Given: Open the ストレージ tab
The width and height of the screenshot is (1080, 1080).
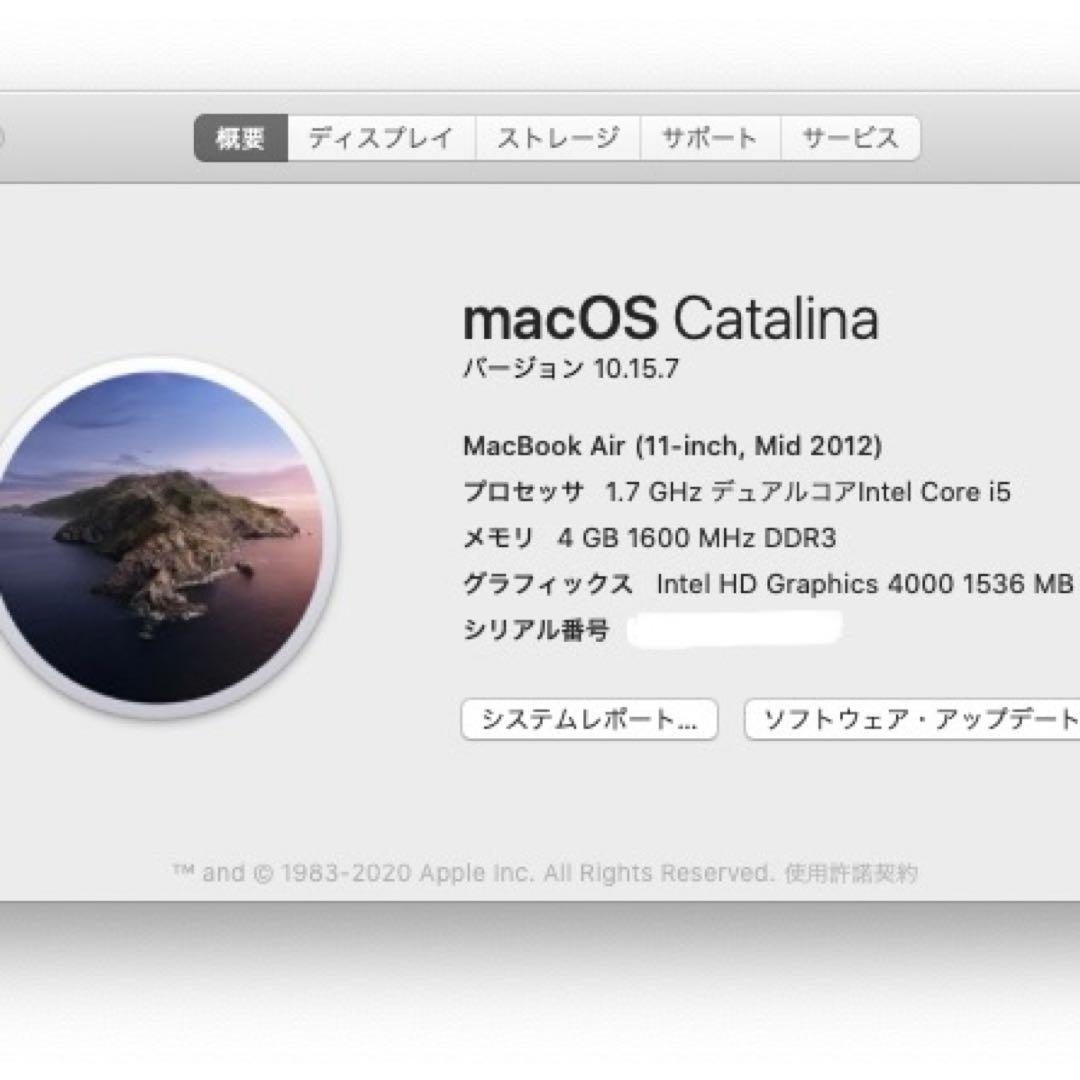Looking at the screenshot, I should [x=556, y=139].
